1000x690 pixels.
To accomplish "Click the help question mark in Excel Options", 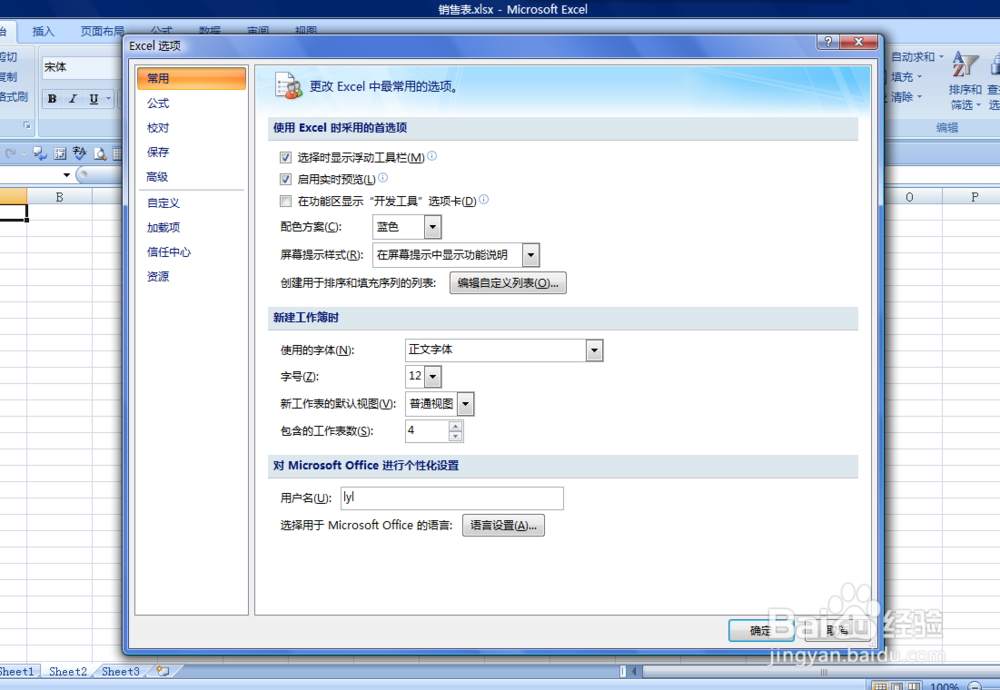I will (828, 42).
